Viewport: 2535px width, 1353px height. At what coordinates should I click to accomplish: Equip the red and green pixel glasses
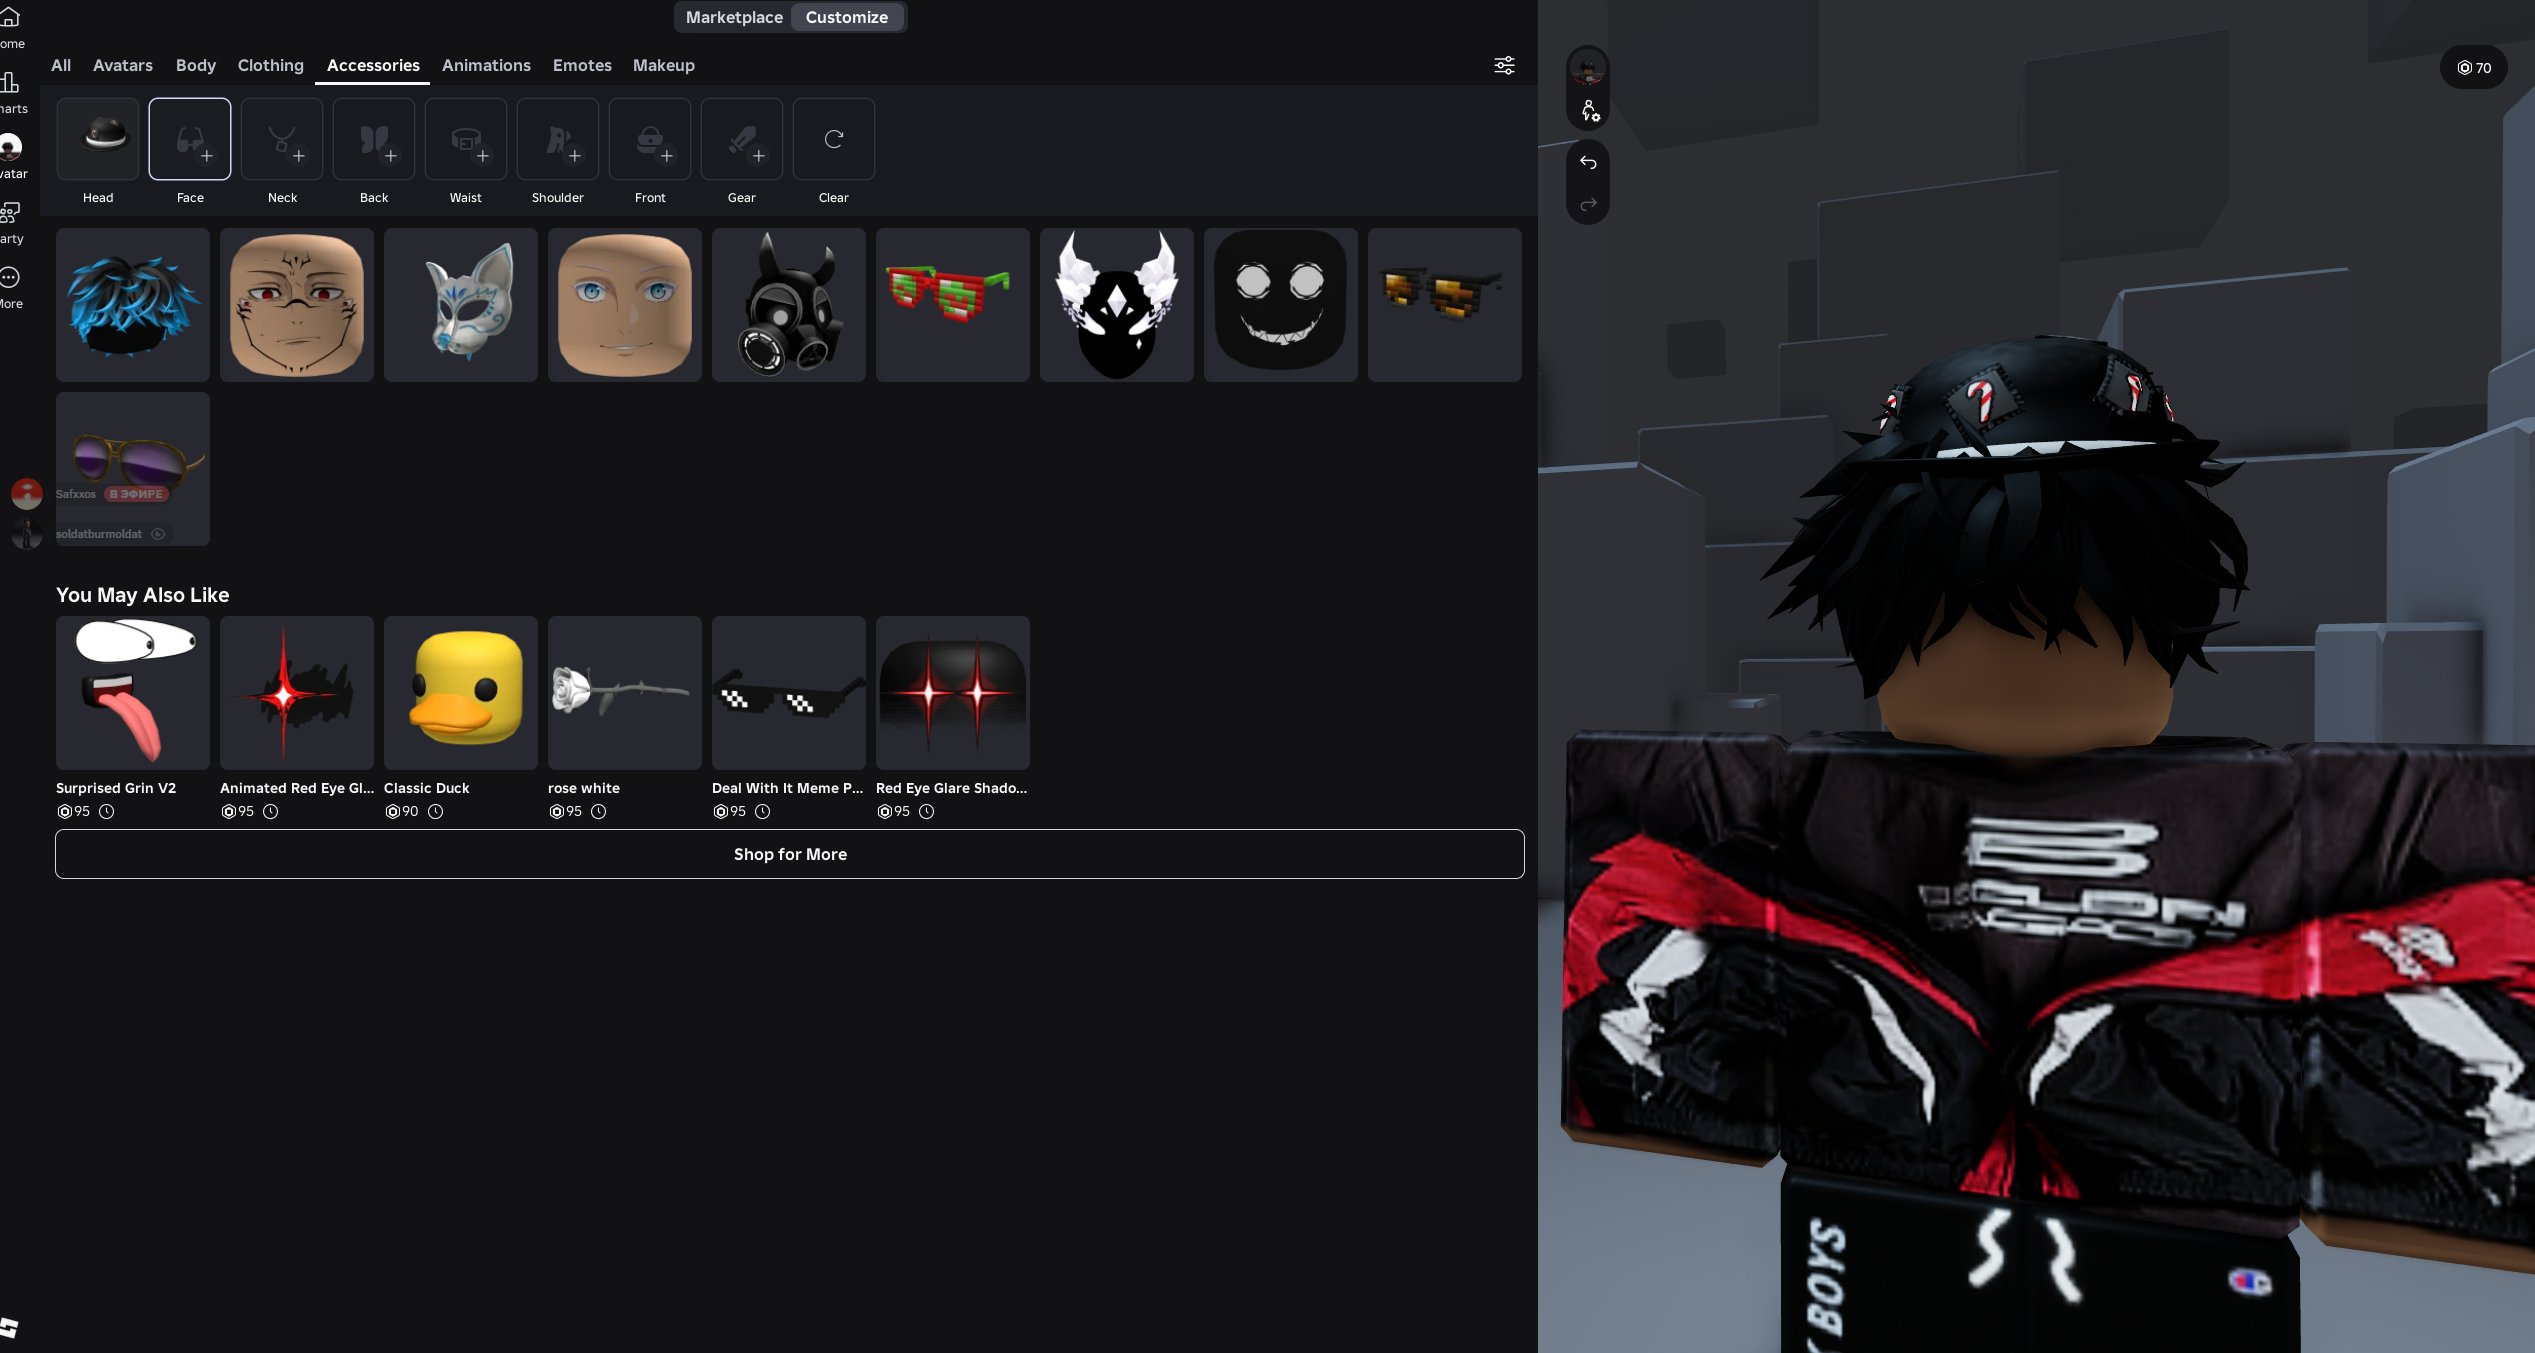[x=953, y=305]
